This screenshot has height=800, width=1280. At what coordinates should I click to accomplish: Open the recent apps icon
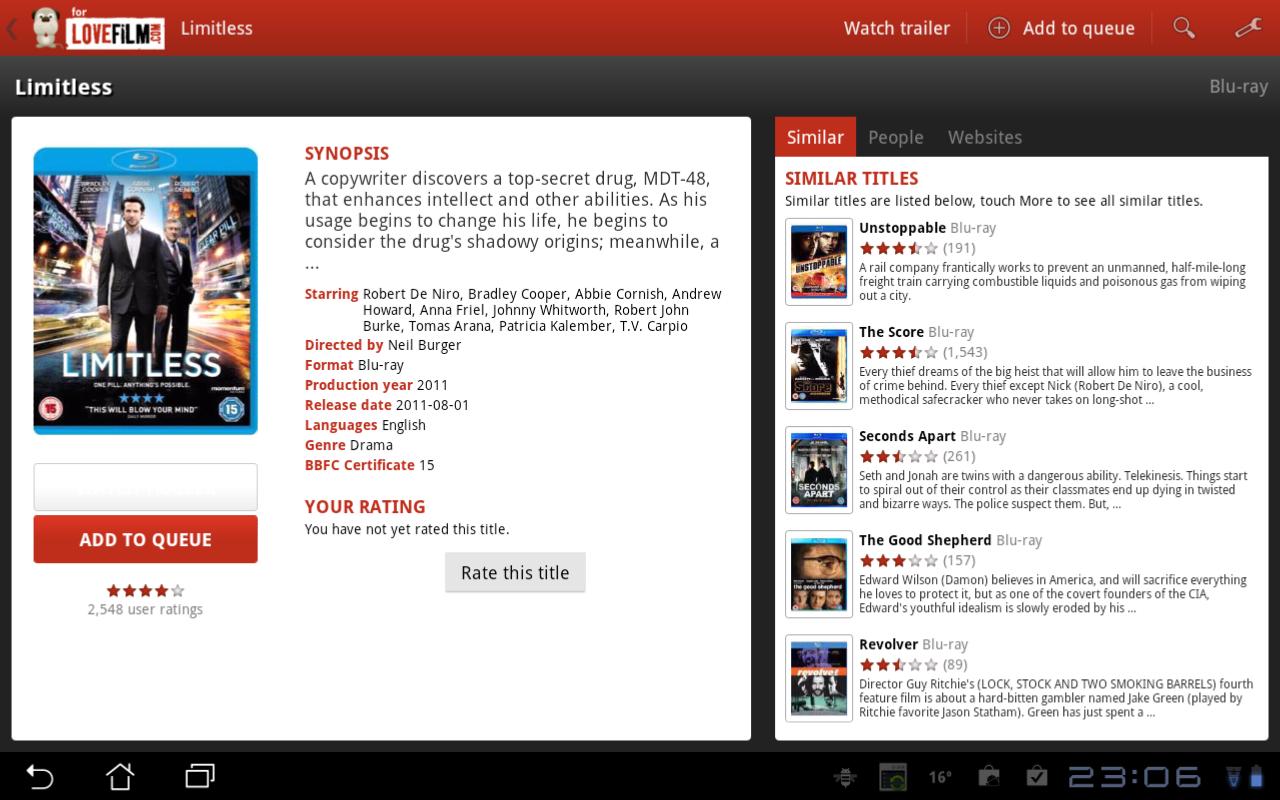coord(200,776)
